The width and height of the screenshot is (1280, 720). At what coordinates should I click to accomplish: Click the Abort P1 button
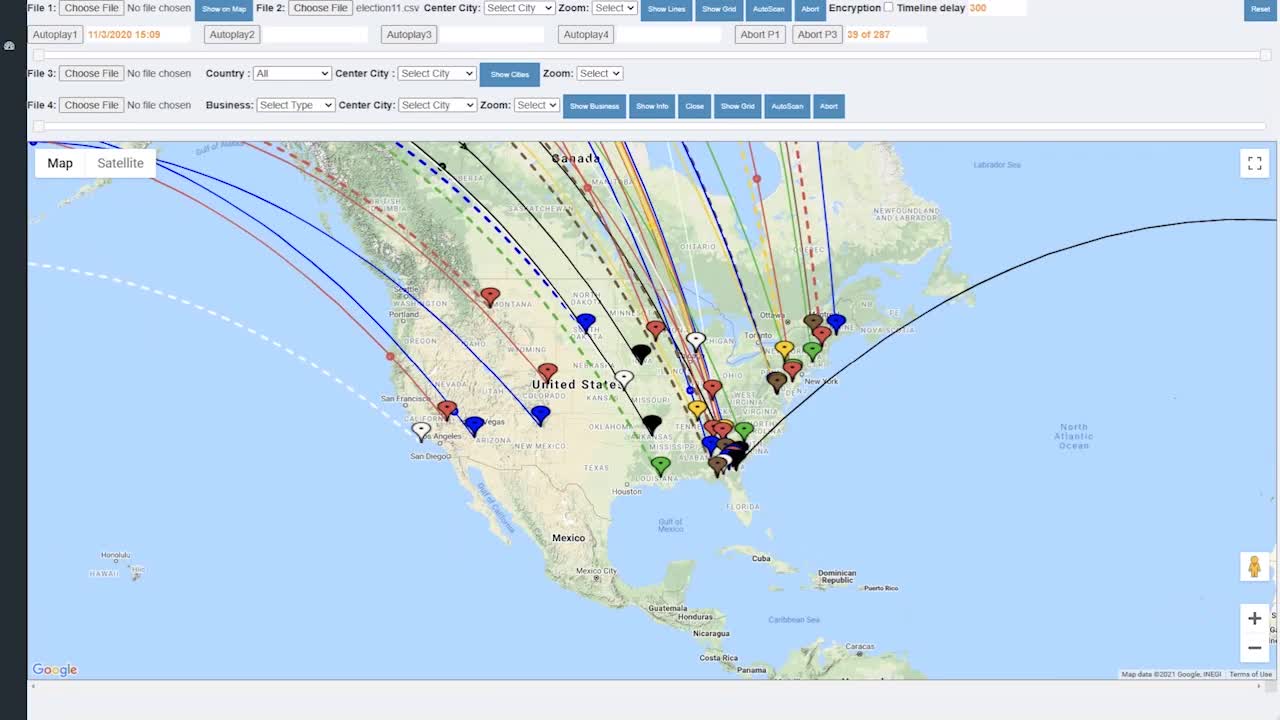760,34
